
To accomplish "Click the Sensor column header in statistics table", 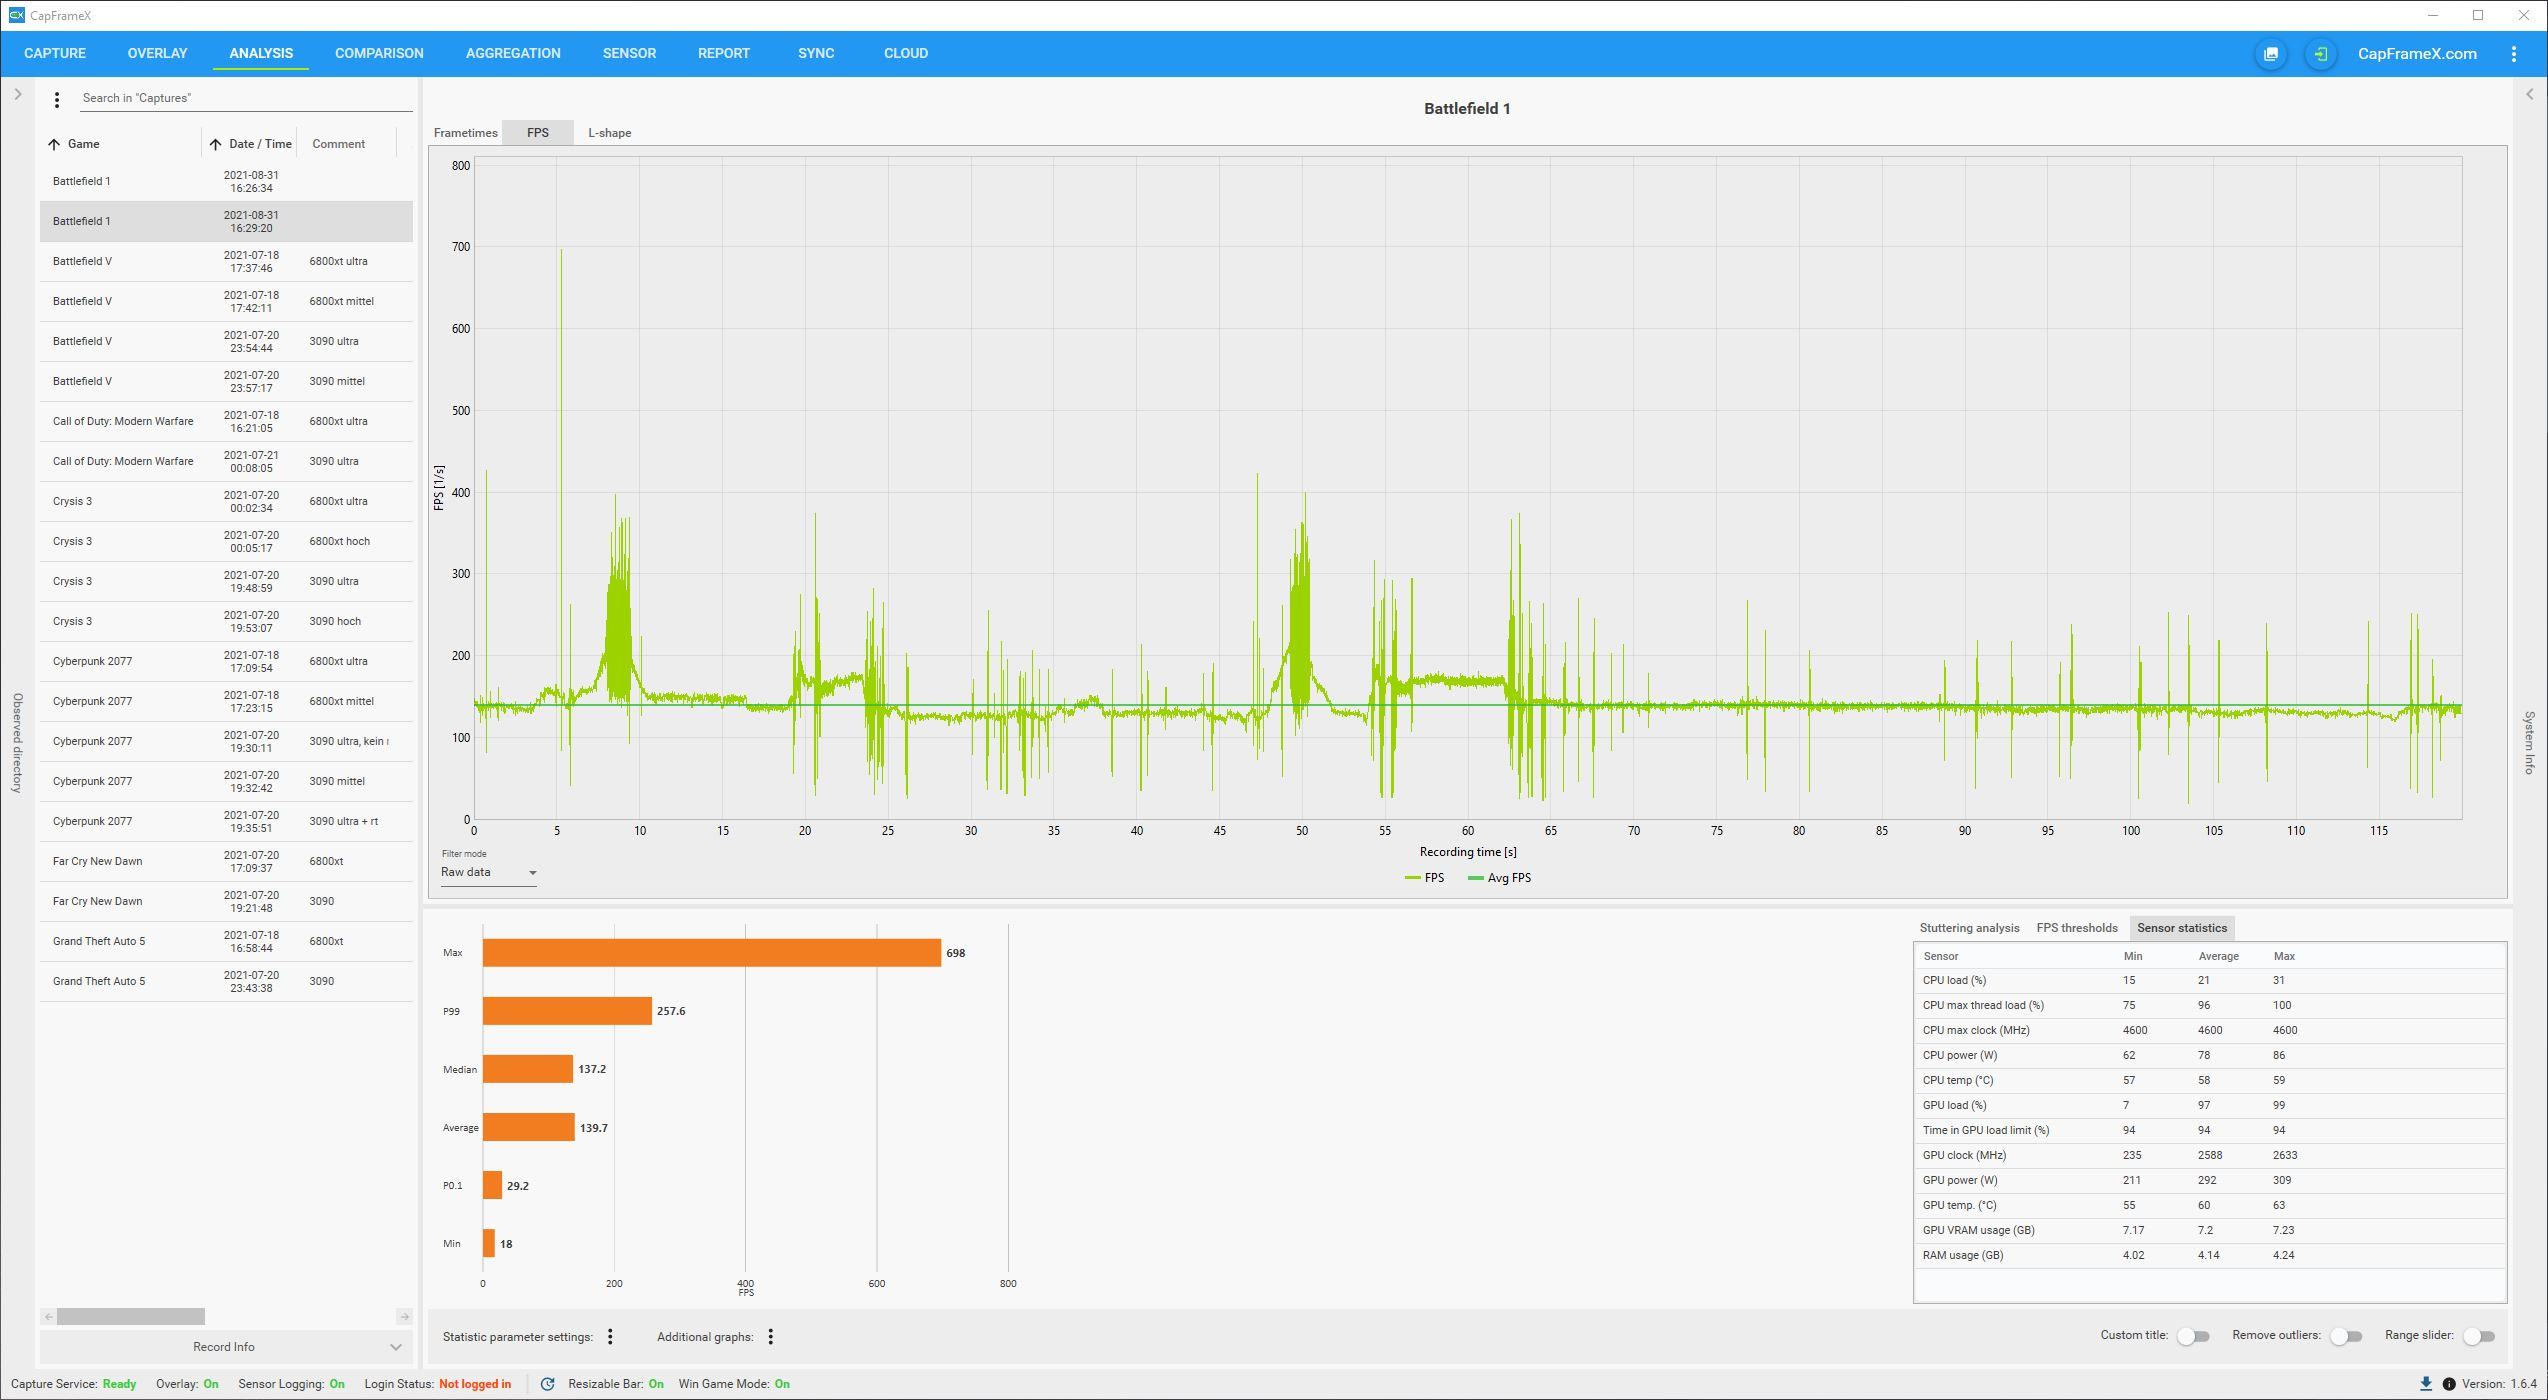I will point(1941,956).
